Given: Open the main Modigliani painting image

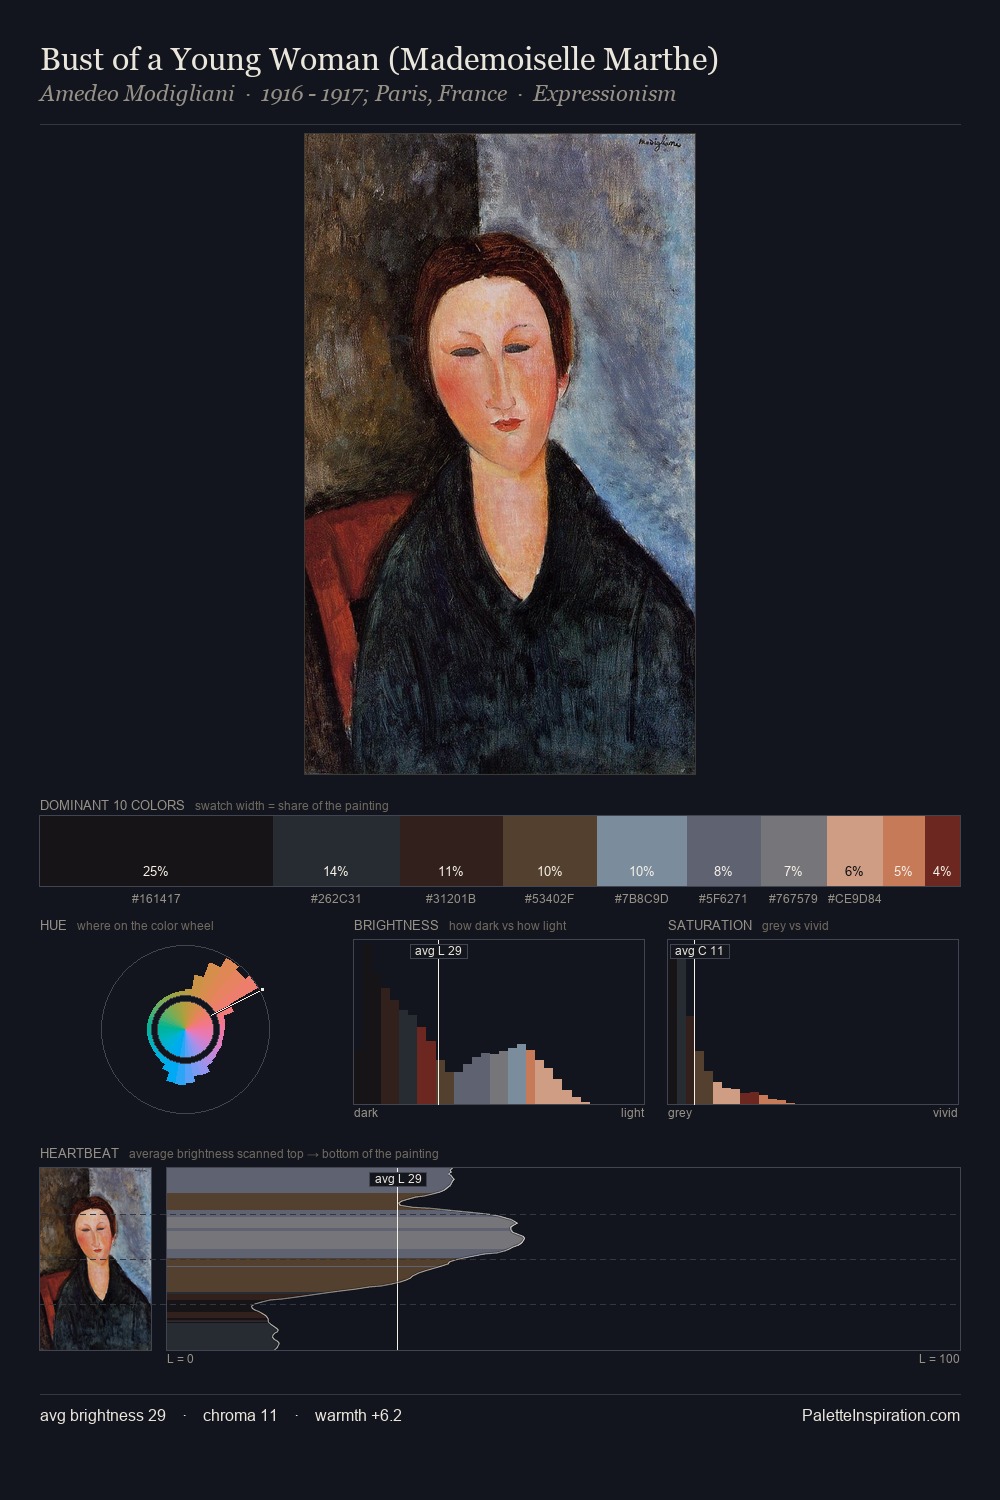Looking at the screenshot, I should click(x=500, y=454).
